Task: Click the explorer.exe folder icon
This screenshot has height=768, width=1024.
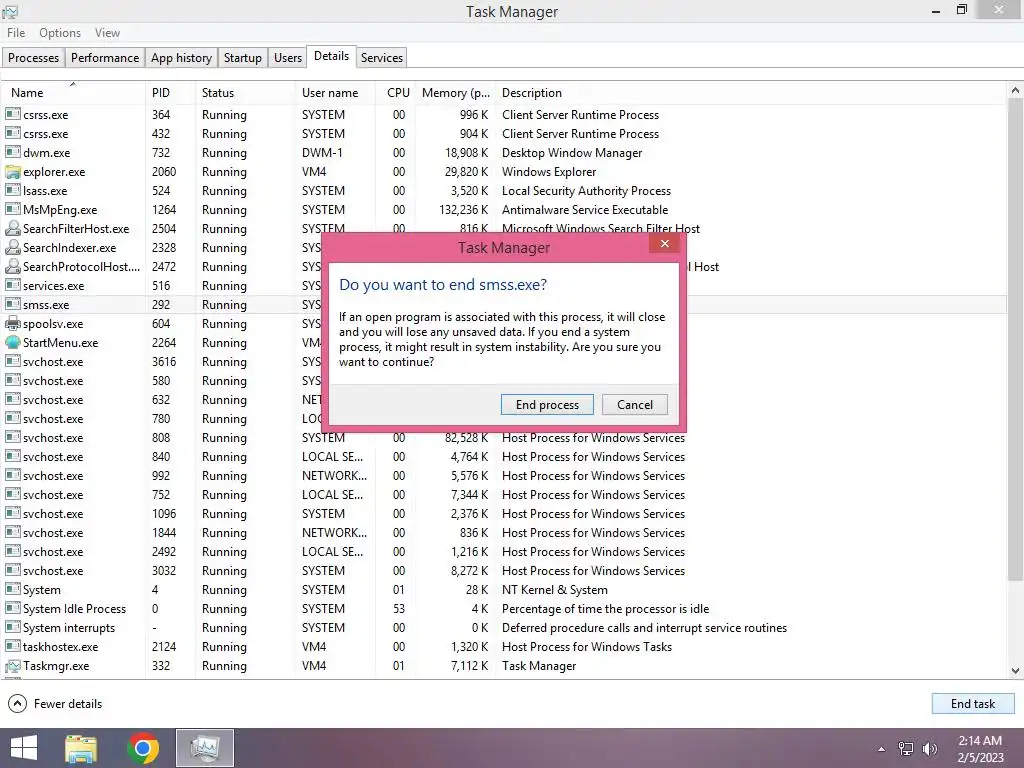Action: coord(12,172)
